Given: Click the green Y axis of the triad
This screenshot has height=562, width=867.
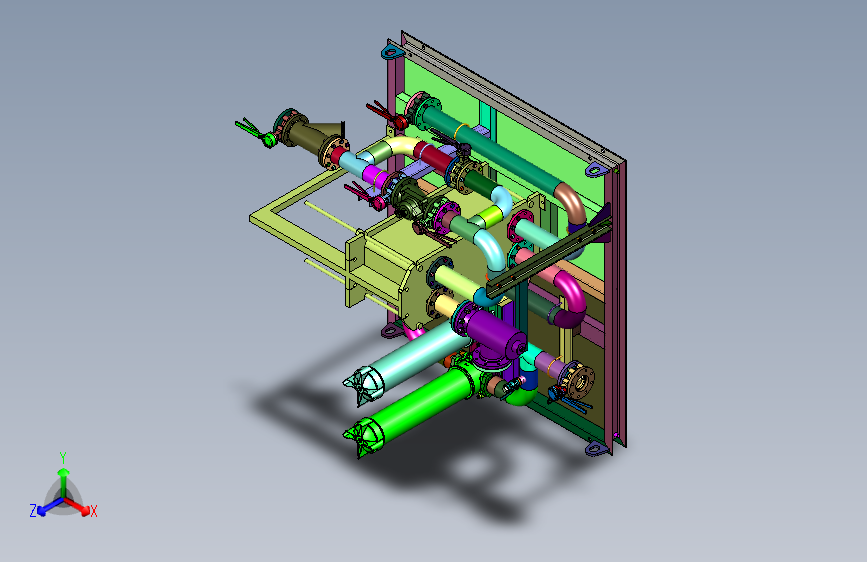Looking at the screenshot, I should pyautogui.click(x=64, y=482).
